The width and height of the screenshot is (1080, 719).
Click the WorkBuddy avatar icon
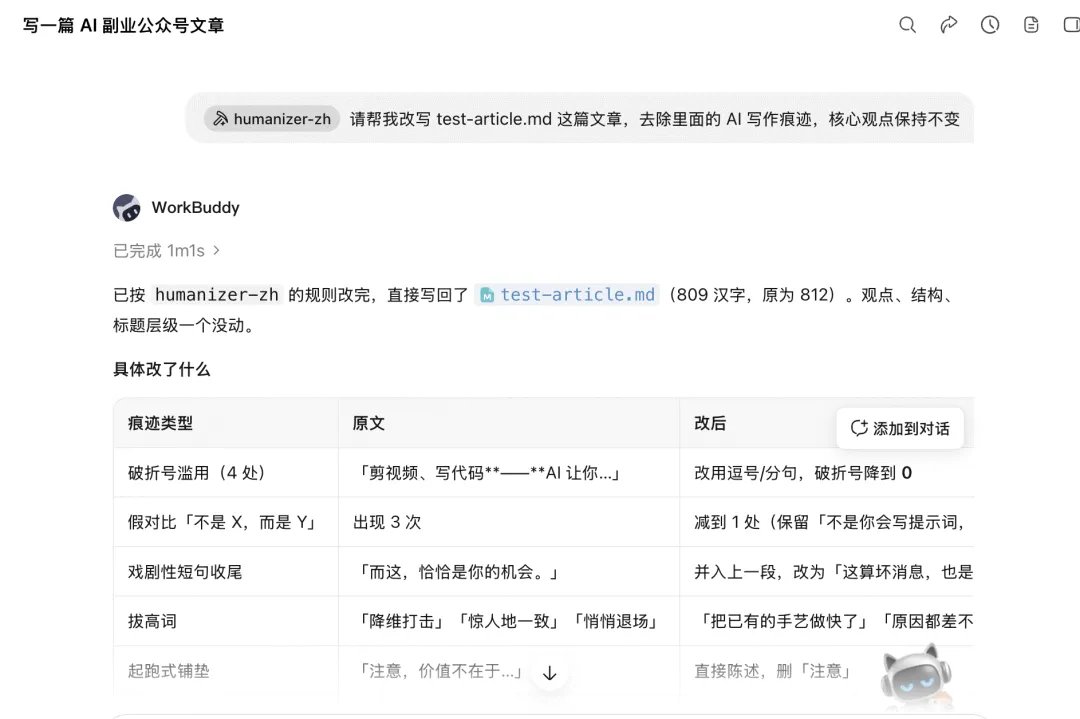pos(127,207)
